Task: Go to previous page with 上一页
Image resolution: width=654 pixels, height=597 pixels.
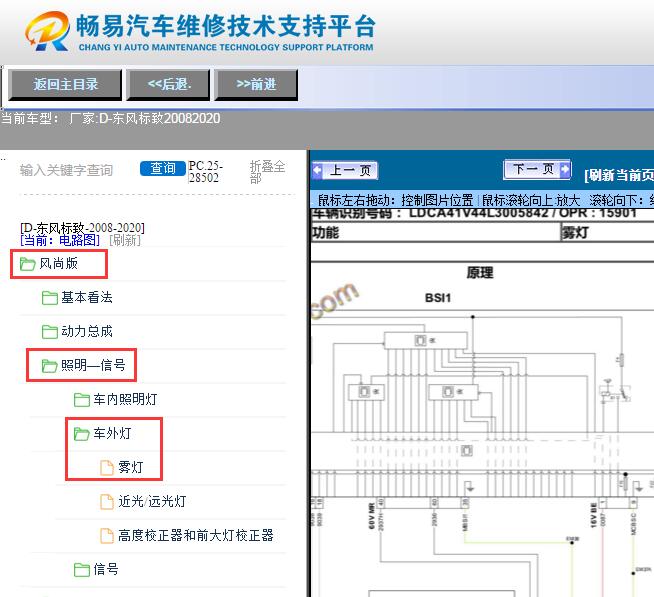Action: pyautogui.click(x=345, y=170)
